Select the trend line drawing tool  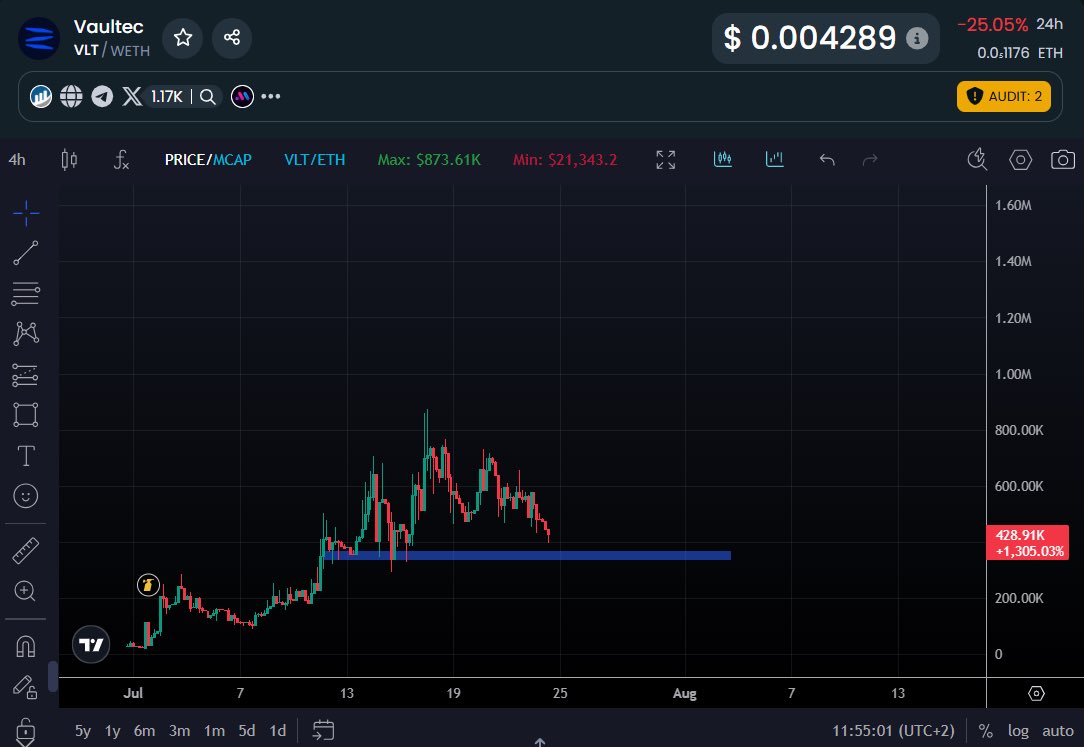point(26,253)
